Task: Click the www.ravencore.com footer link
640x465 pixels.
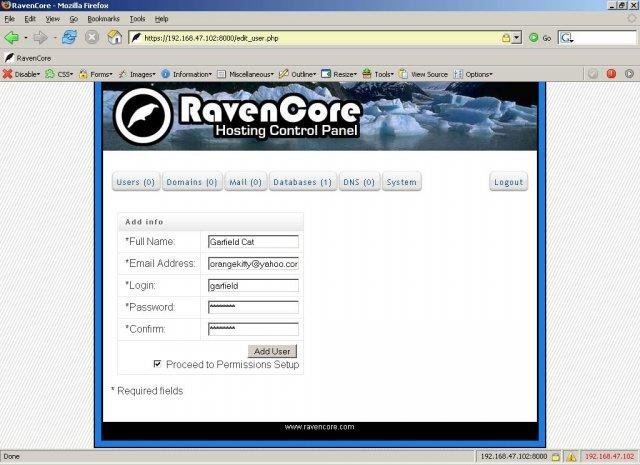Action: (320, 427)
